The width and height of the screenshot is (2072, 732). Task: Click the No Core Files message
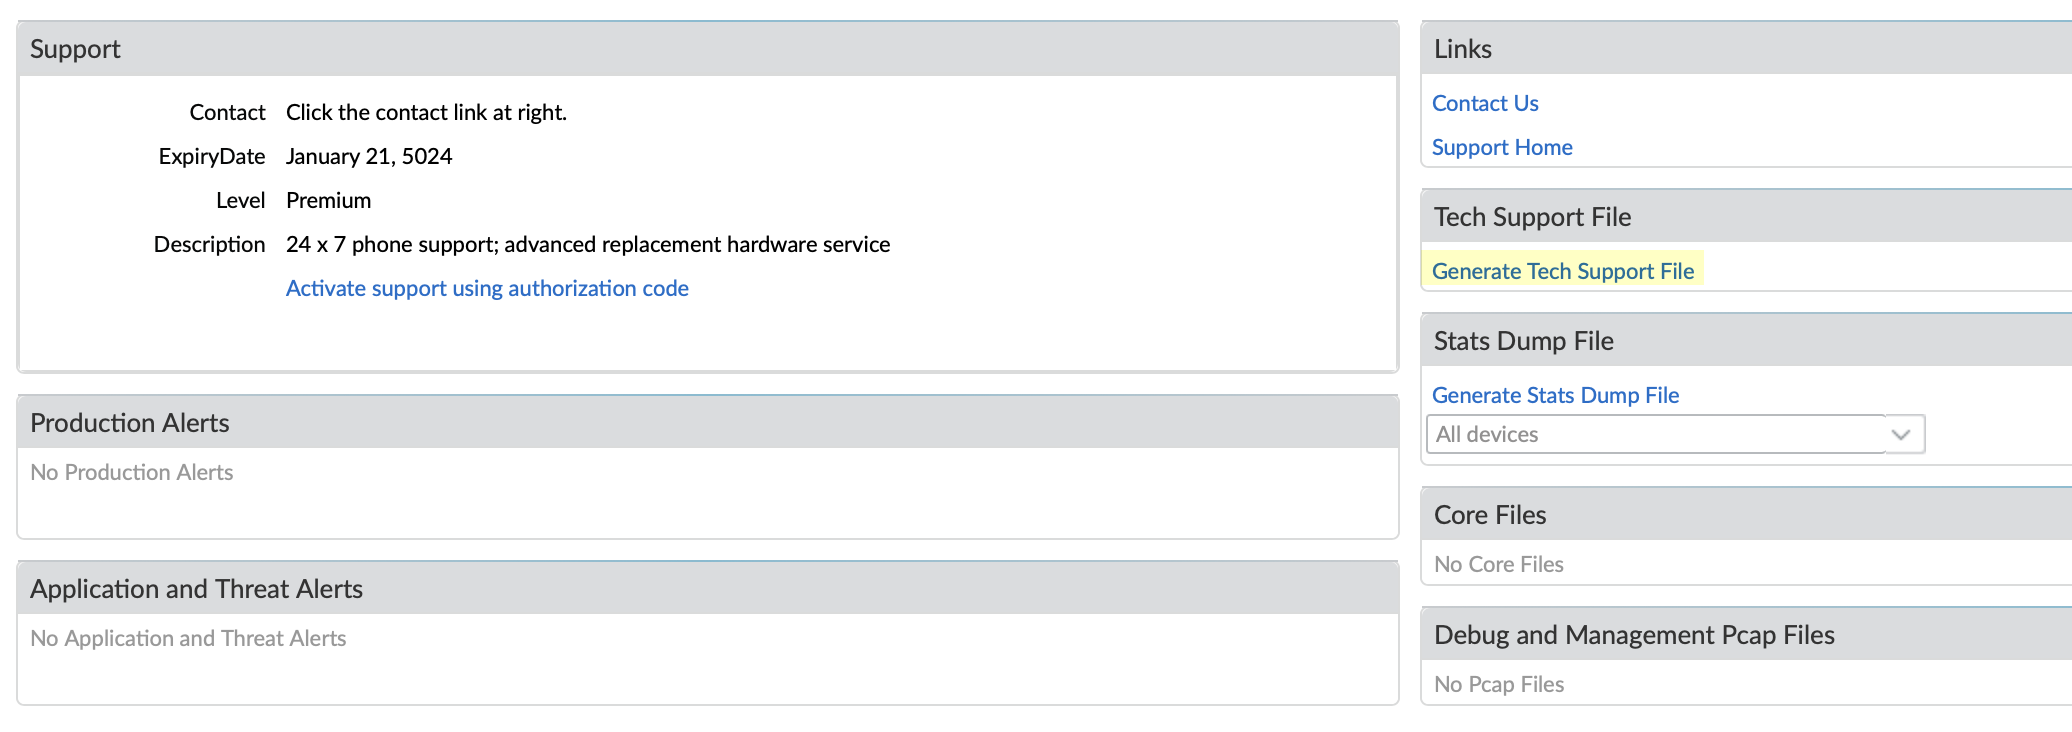click(x=1498, y=564)
